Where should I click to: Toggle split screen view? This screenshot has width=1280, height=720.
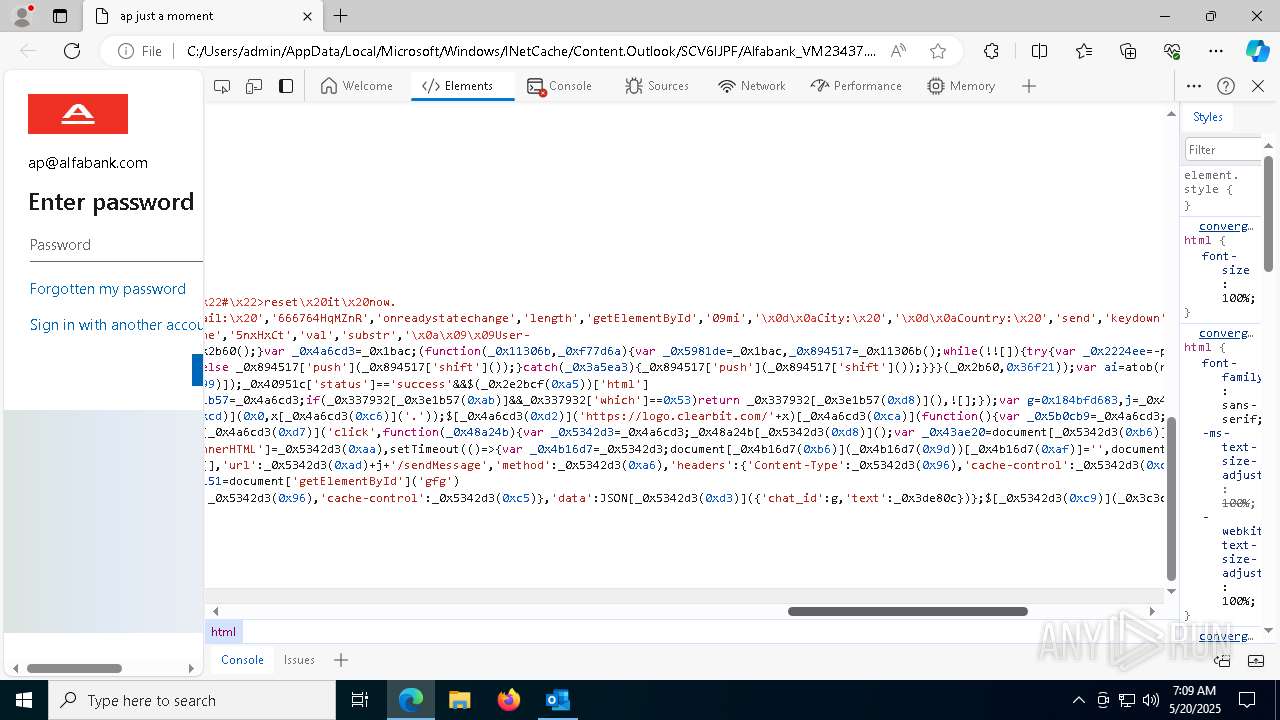point(1039,51)
